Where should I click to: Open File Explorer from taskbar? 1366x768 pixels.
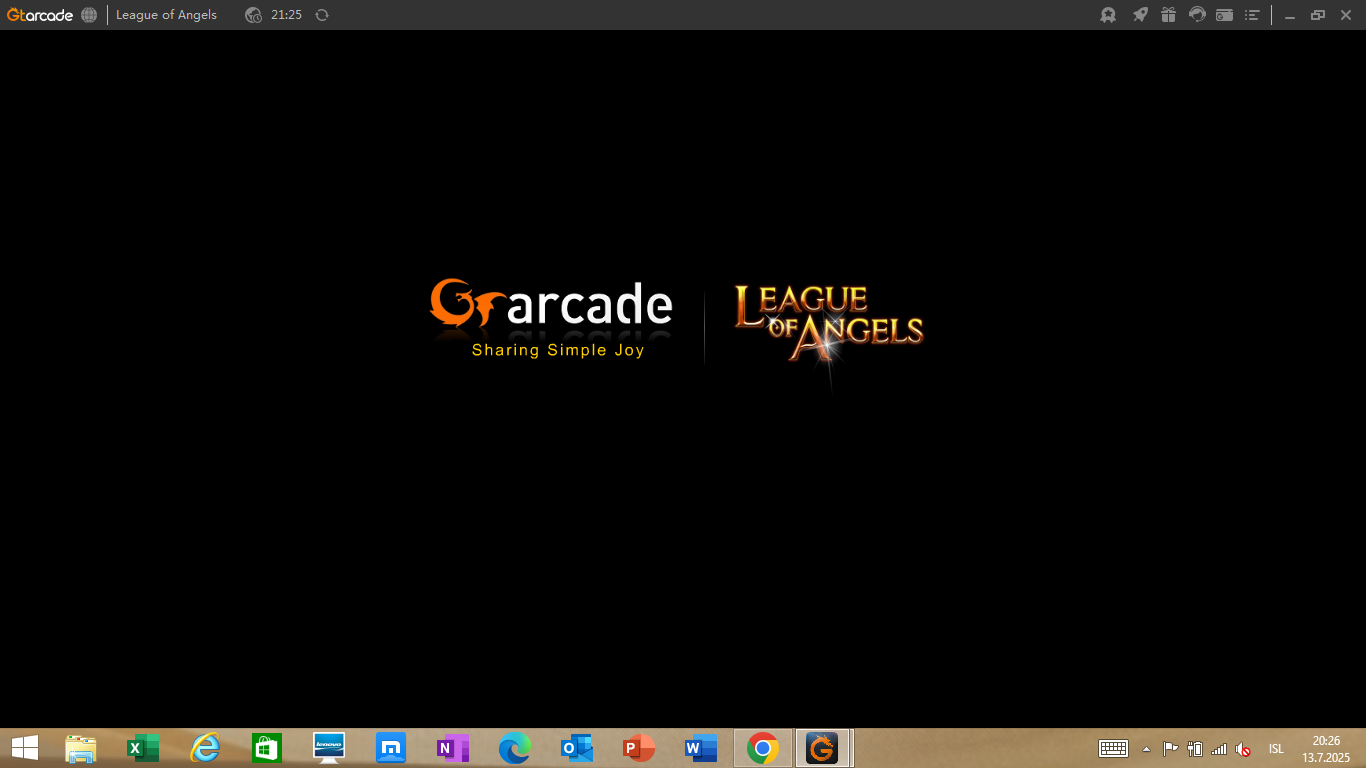pyautogui.click(x=81, y=748)
